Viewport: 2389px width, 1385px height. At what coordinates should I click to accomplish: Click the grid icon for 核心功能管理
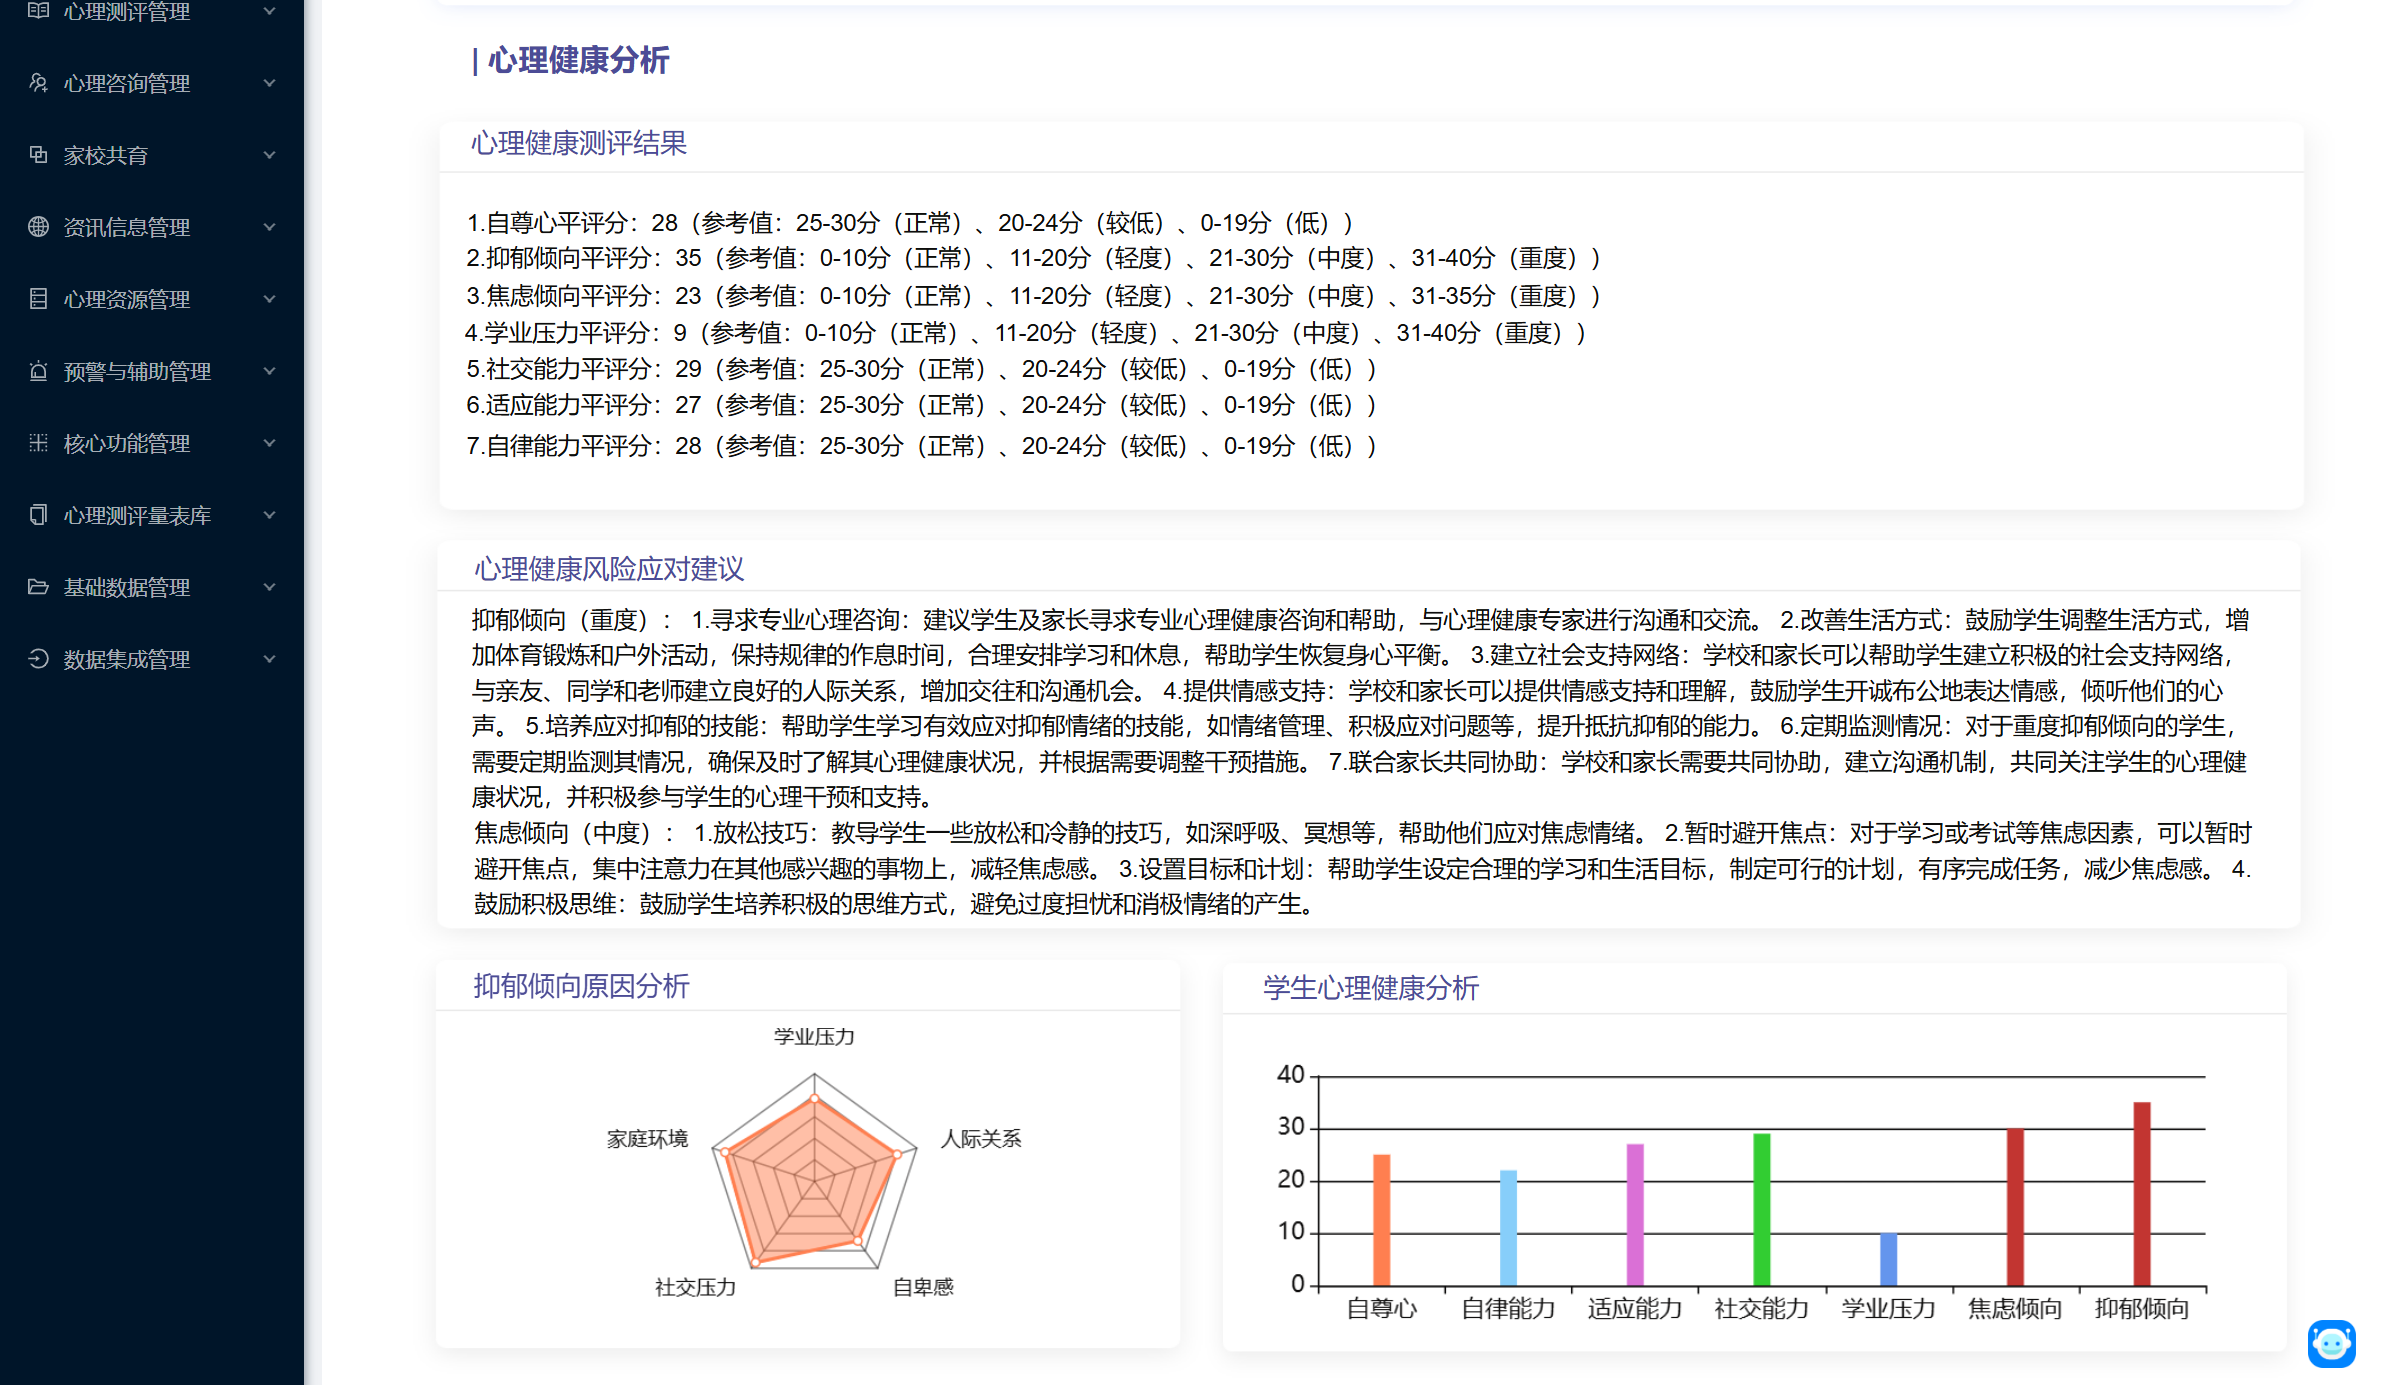click(x=38, y=443)
